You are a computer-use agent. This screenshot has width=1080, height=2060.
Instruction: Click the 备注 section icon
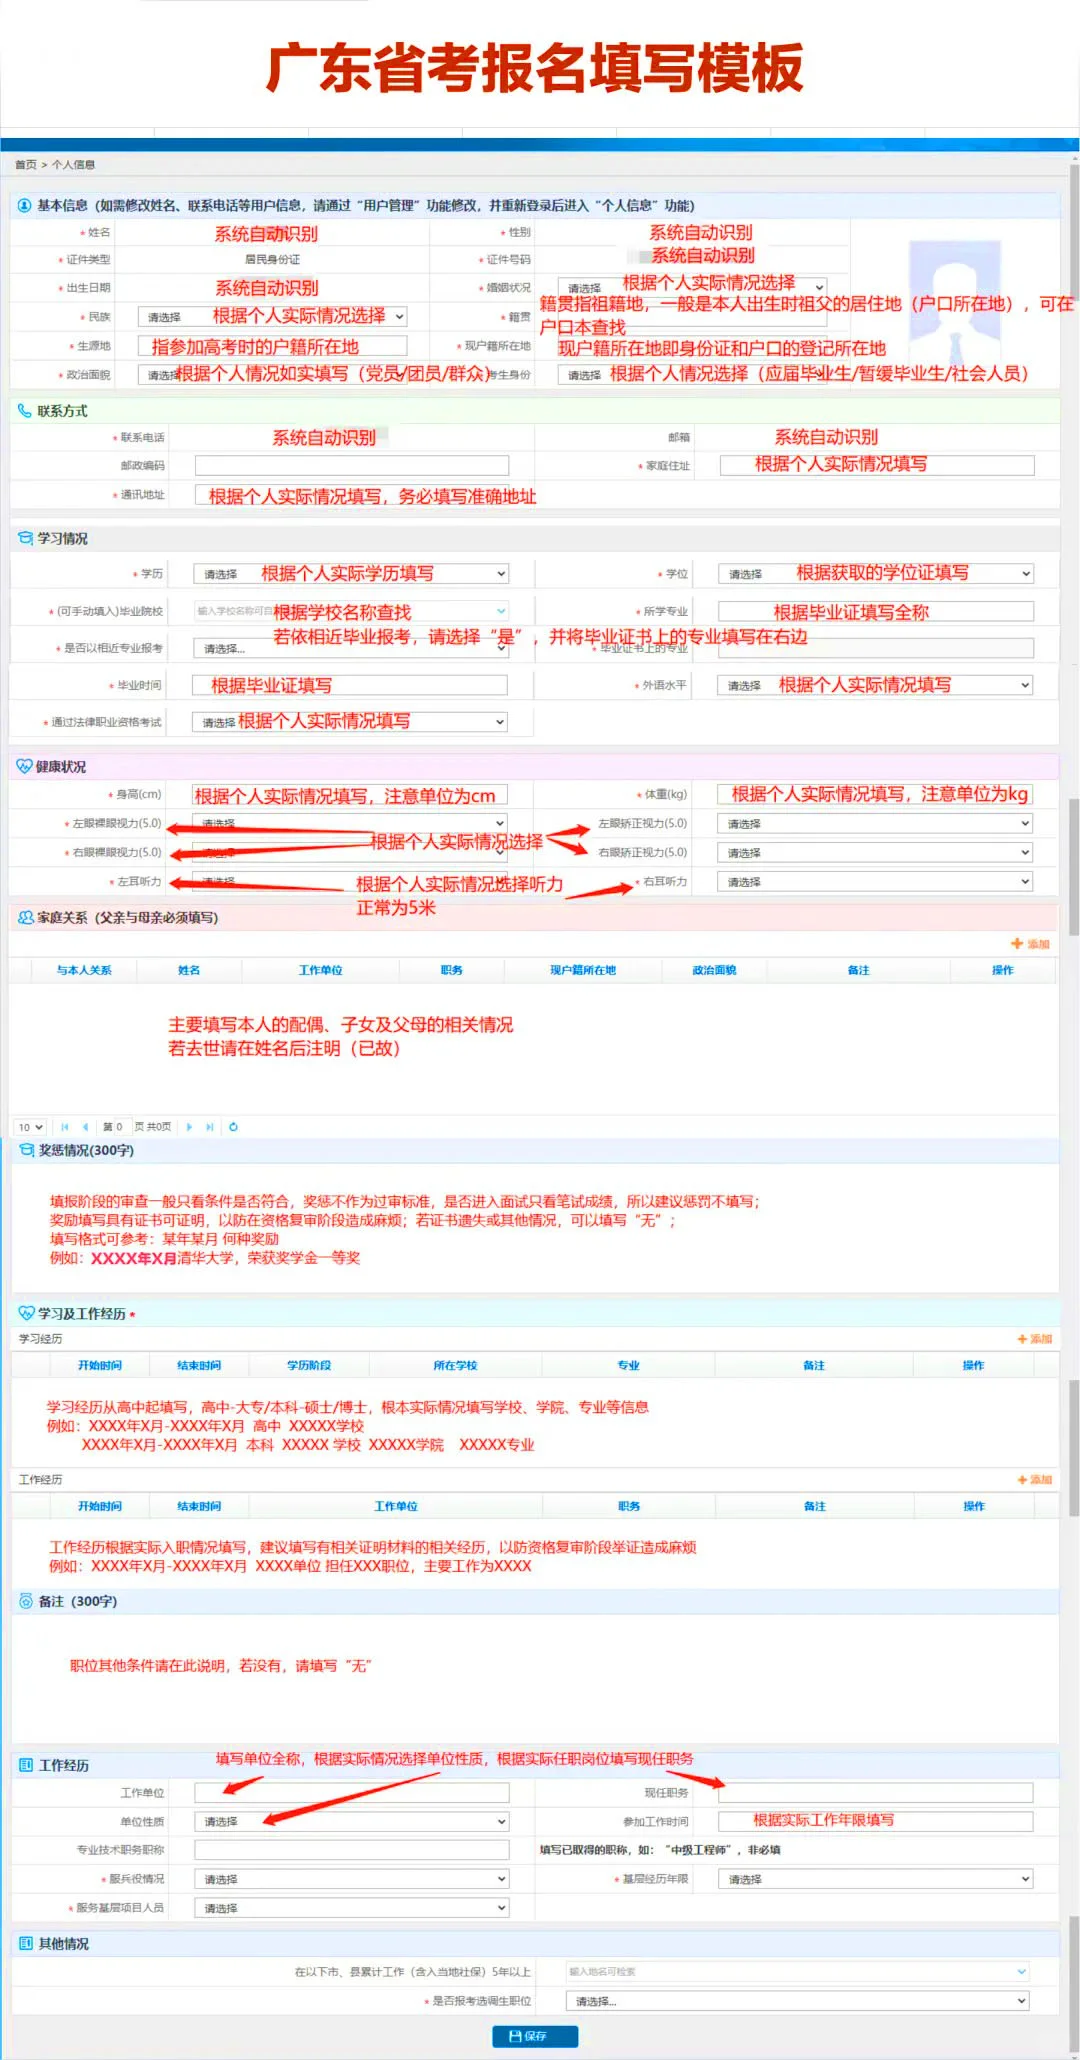tap(26, 1602)
